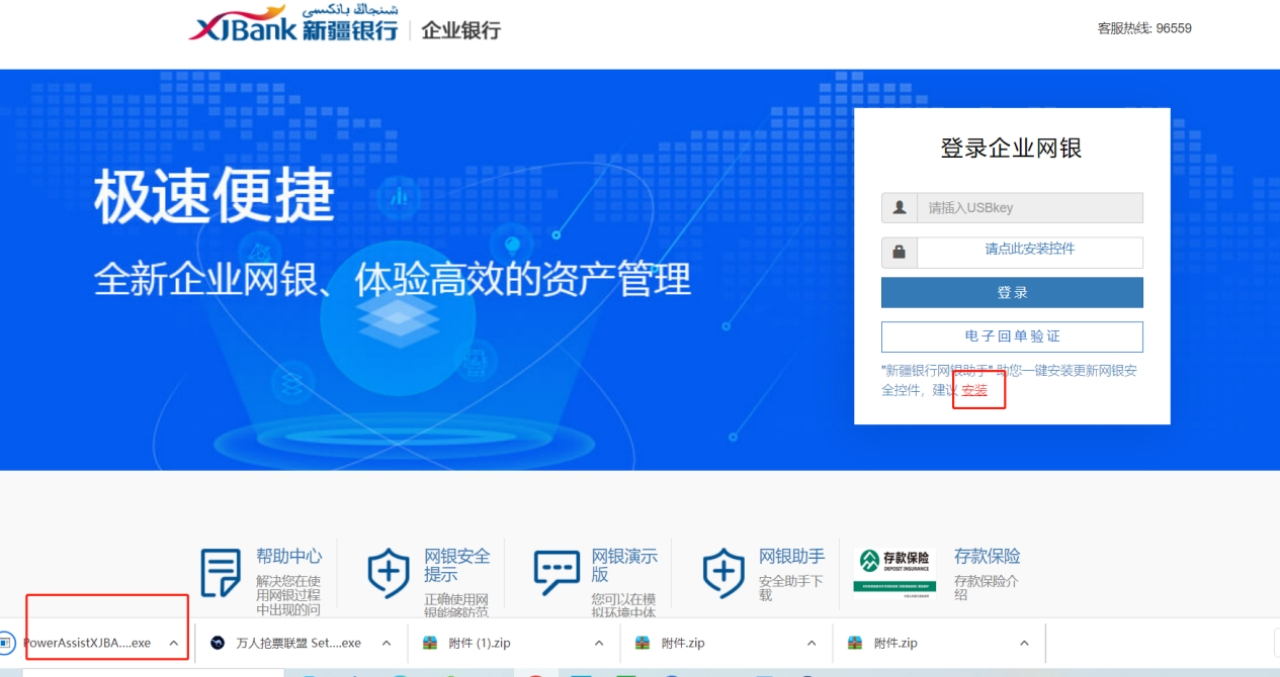Open the 帮助中心 link
The width and height of the screenshot is (1280, 677).
click(289, 556)
